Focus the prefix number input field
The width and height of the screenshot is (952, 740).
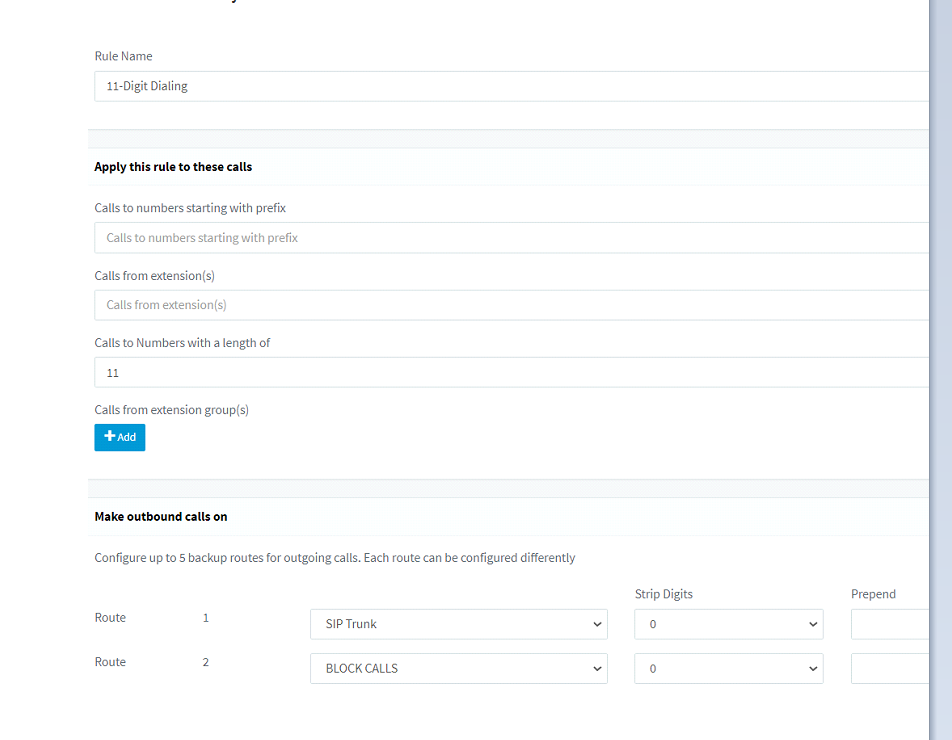pos(510,238)
